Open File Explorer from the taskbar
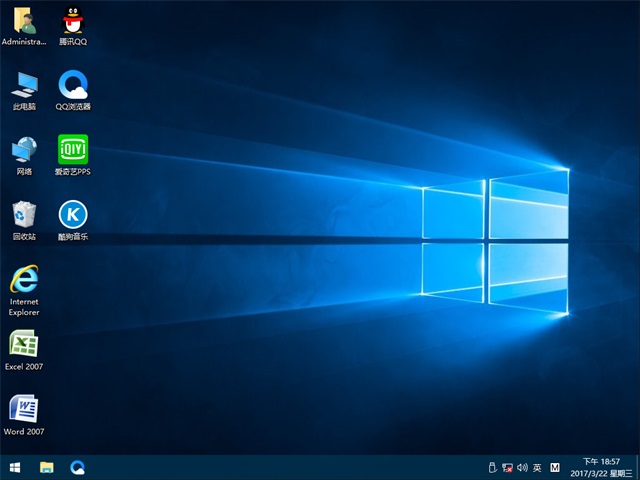 pos(46,467)
